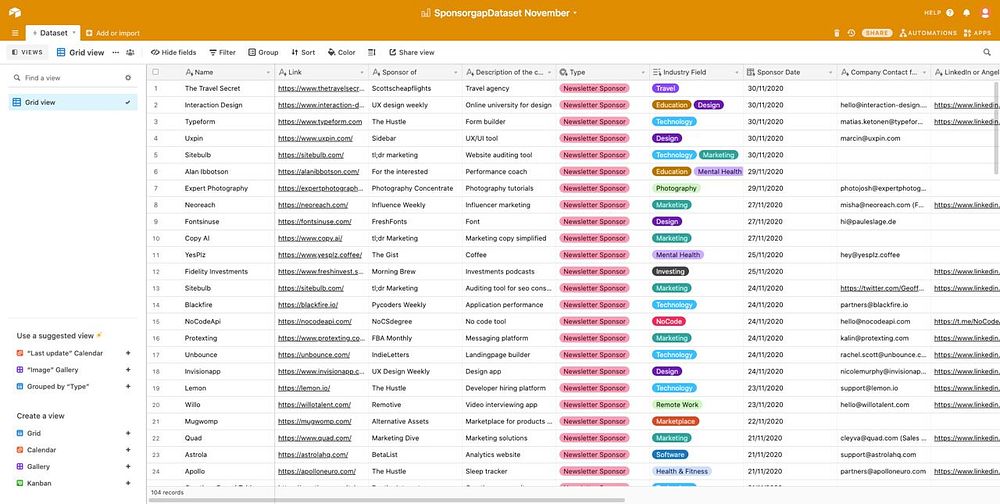This screenshot has width=1000, height=504.
Task: Add a new Kanban view with plus
Action: [128, 483]
